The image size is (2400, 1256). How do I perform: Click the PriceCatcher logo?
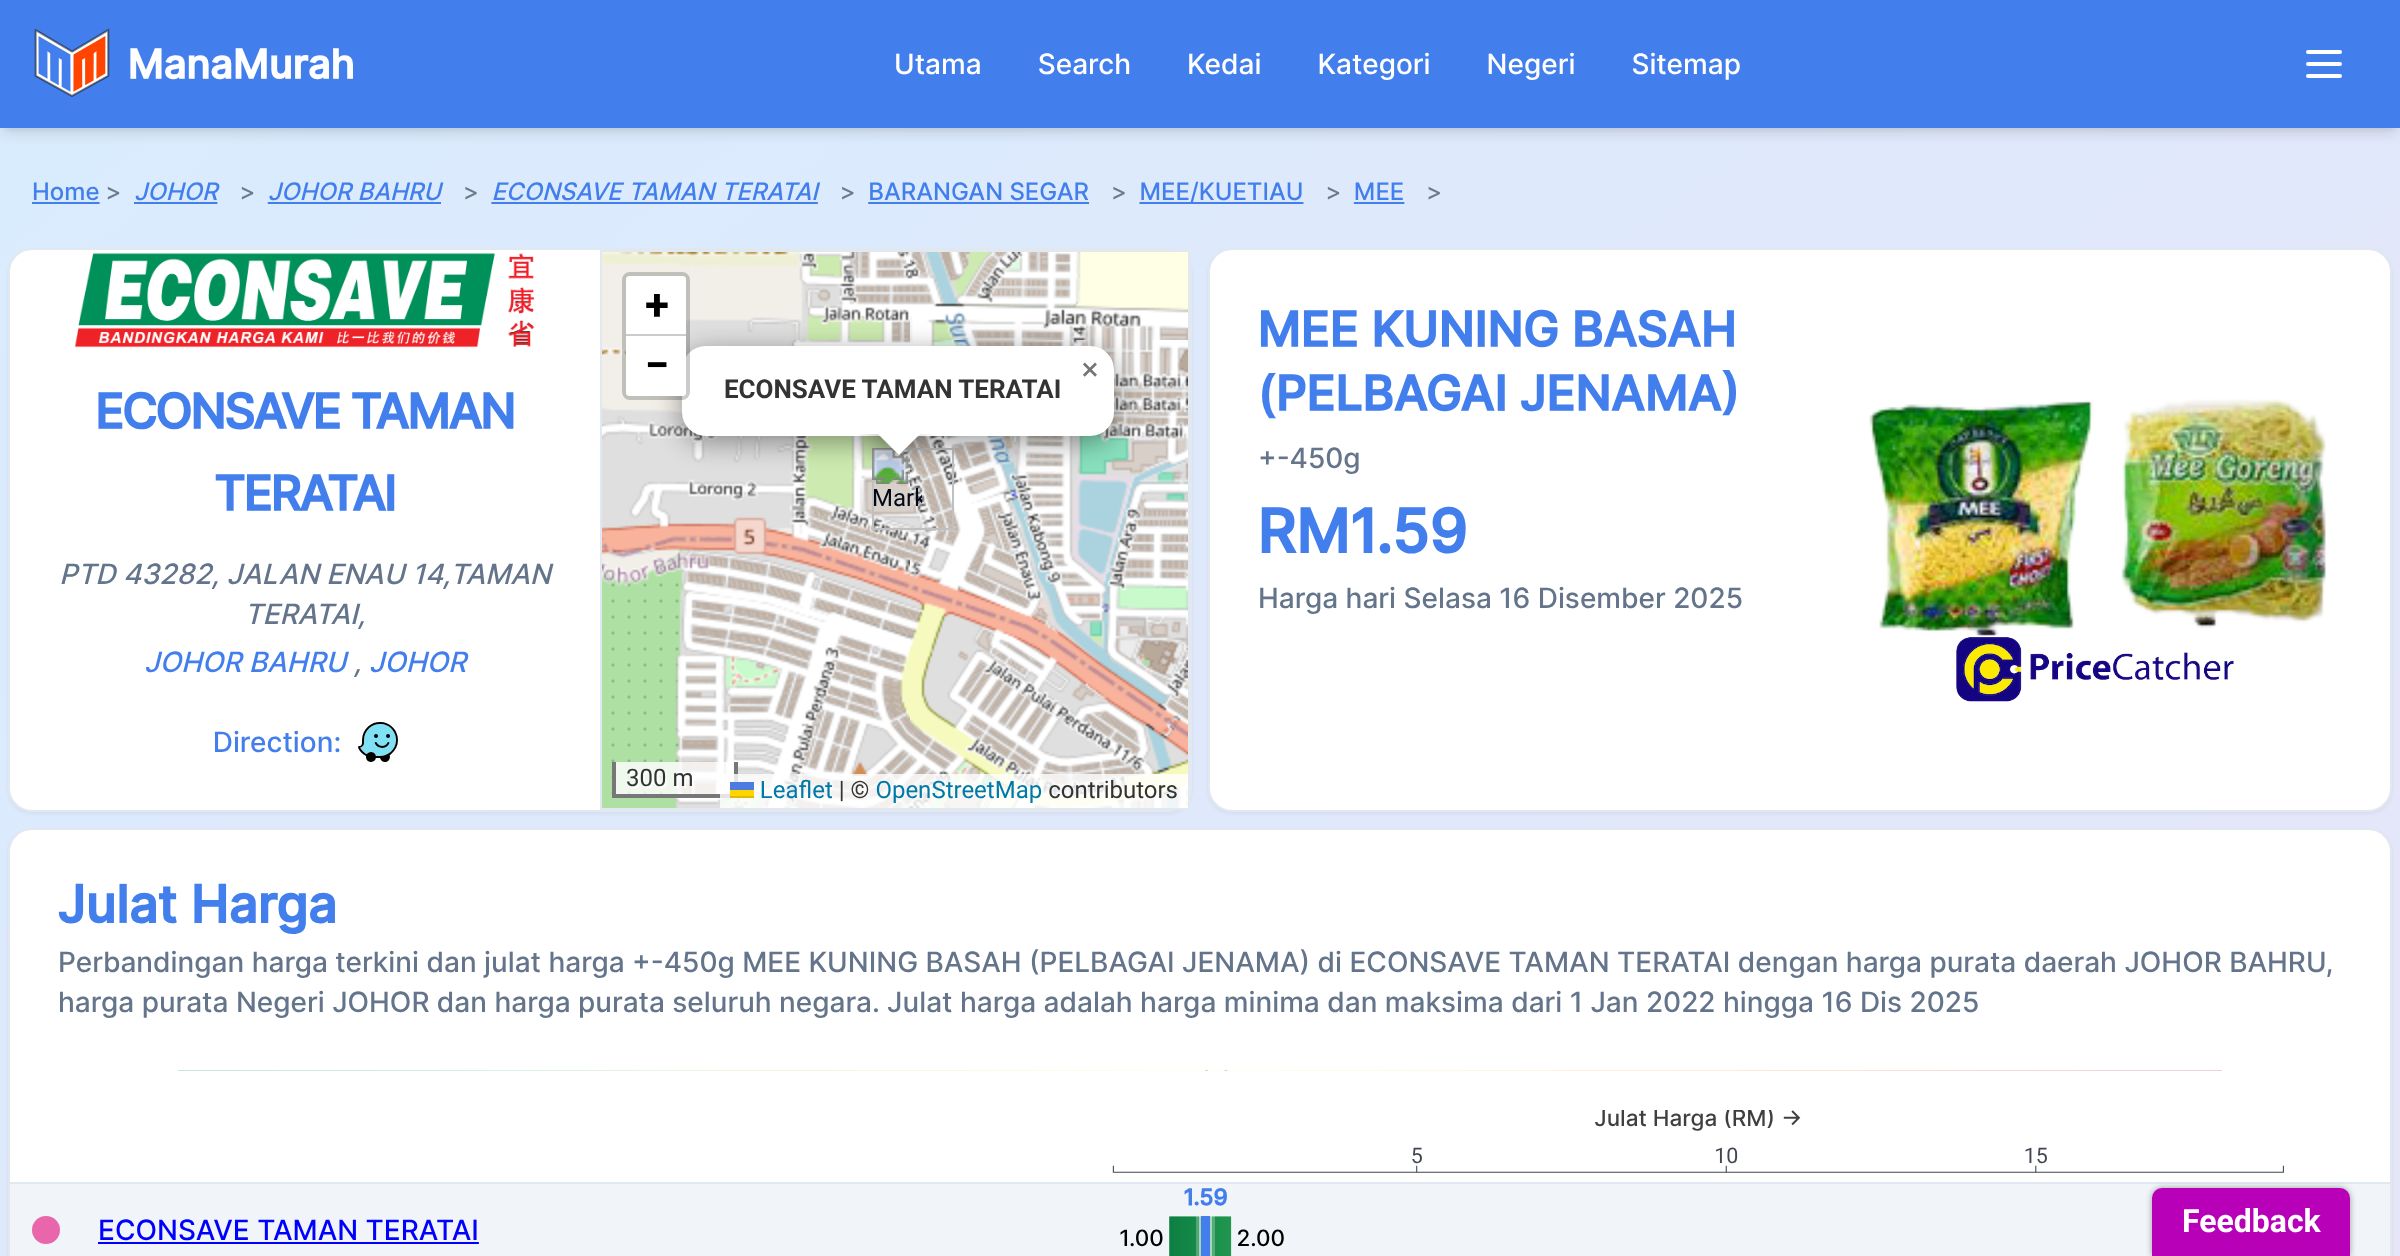point(2094,668)
